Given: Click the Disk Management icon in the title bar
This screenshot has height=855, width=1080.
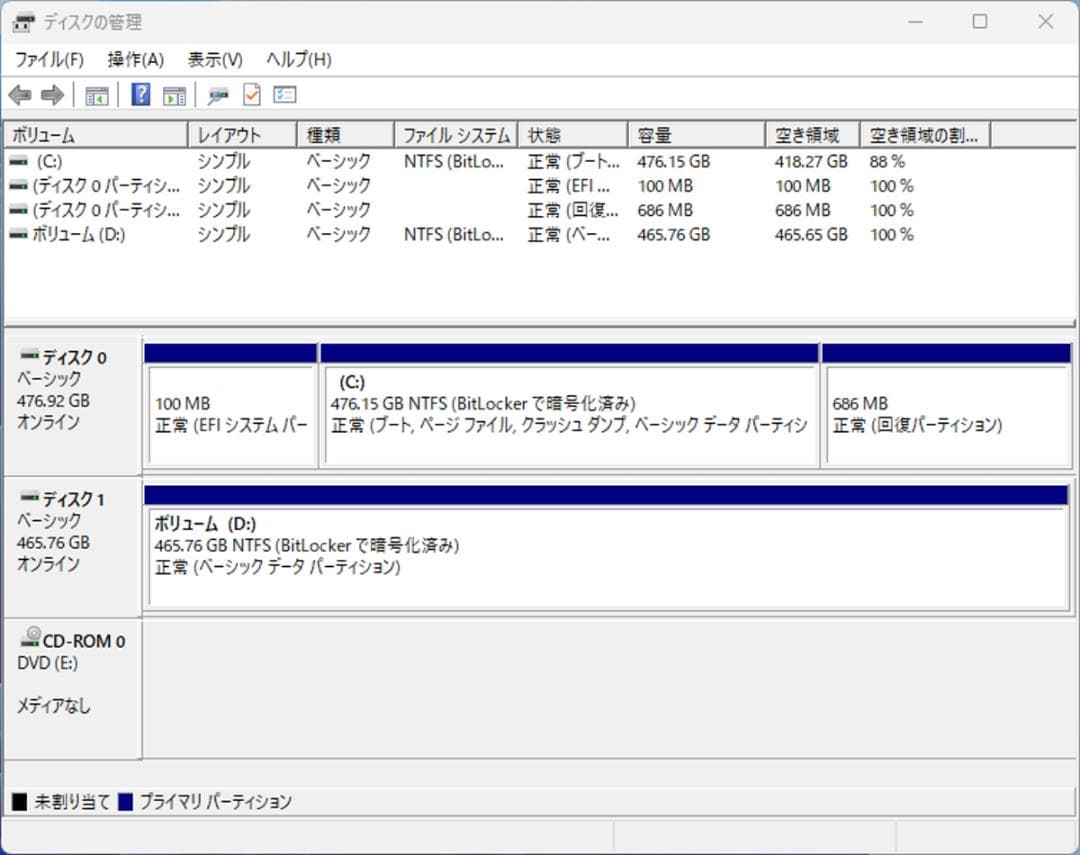Looking at the screenshot, I should tap(21, 21).
